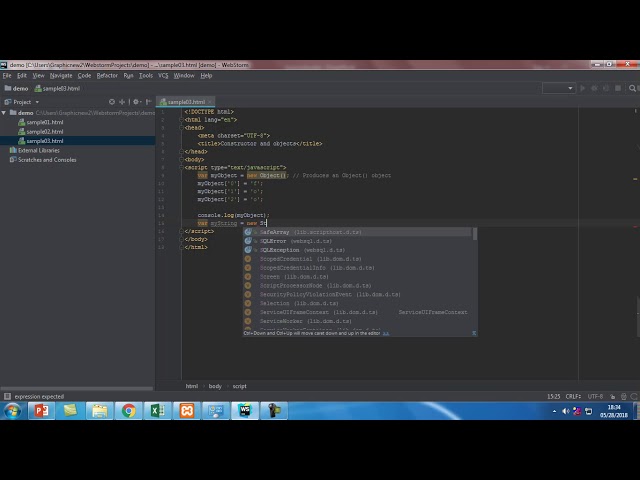Image resolution: width=640 pixels, height=480 pixels.
Task: Choose Screen from completion list
Action: pos(358,277)
